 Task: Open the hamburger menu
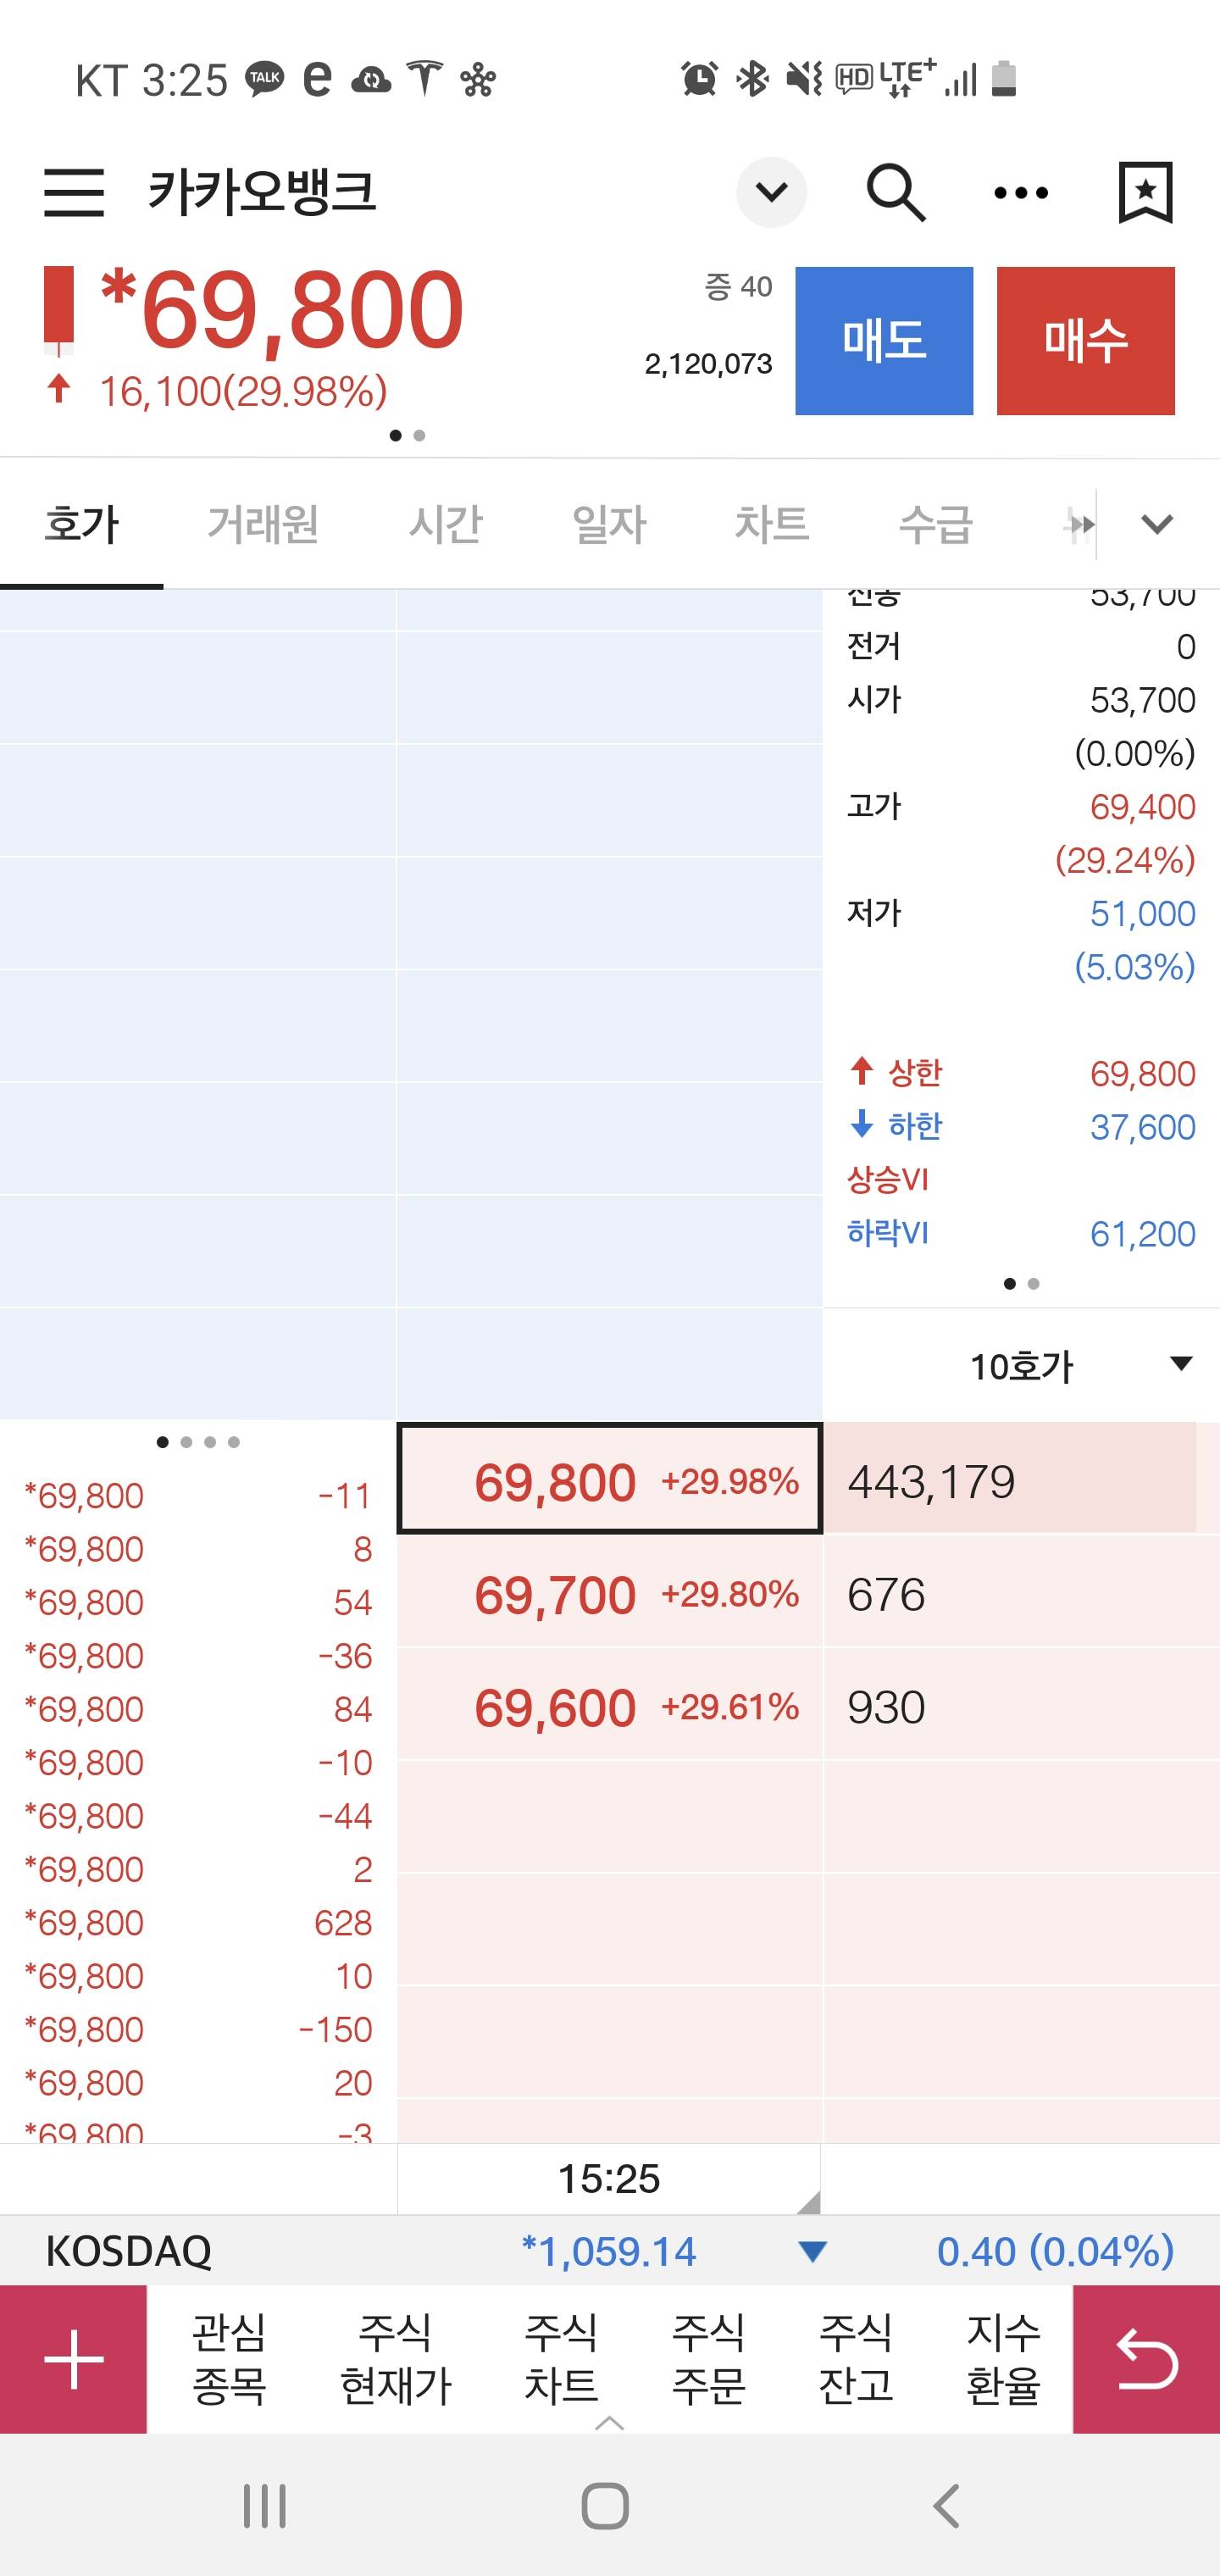tap(74, 192)
